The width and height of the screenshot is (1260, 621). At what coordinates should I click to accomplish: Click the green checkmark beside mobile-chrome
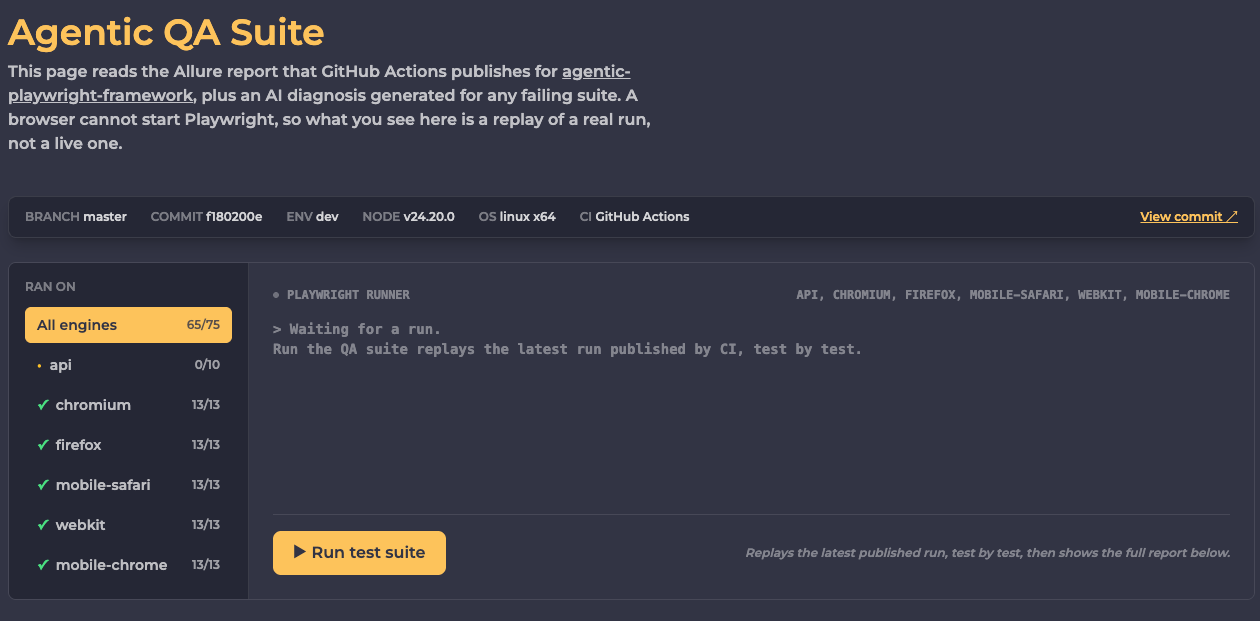(43, 565)
